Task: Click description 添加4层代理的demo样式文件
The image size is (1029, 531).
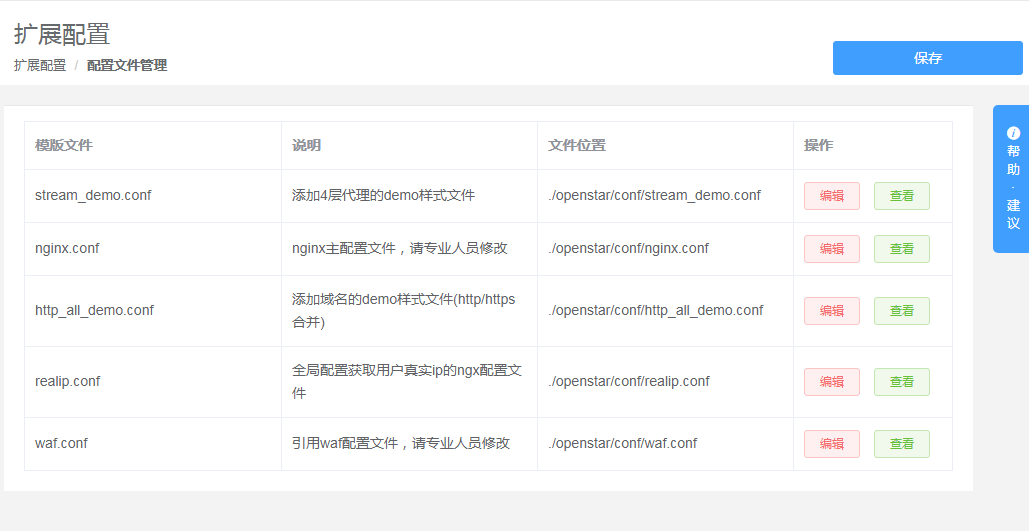Action: tap(383, 196)
